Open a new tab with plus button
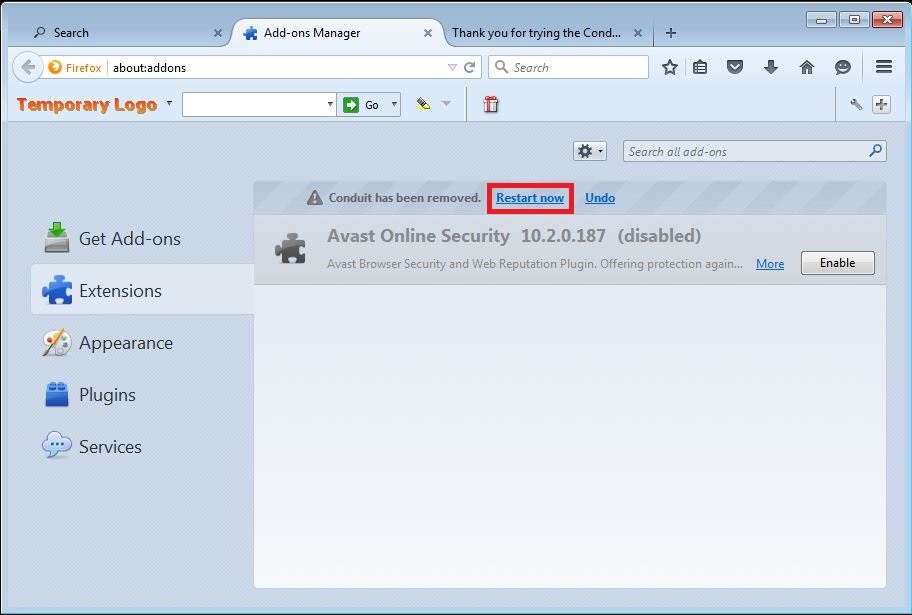The height and width of the screenshot is (615, 912). [671, 33]
